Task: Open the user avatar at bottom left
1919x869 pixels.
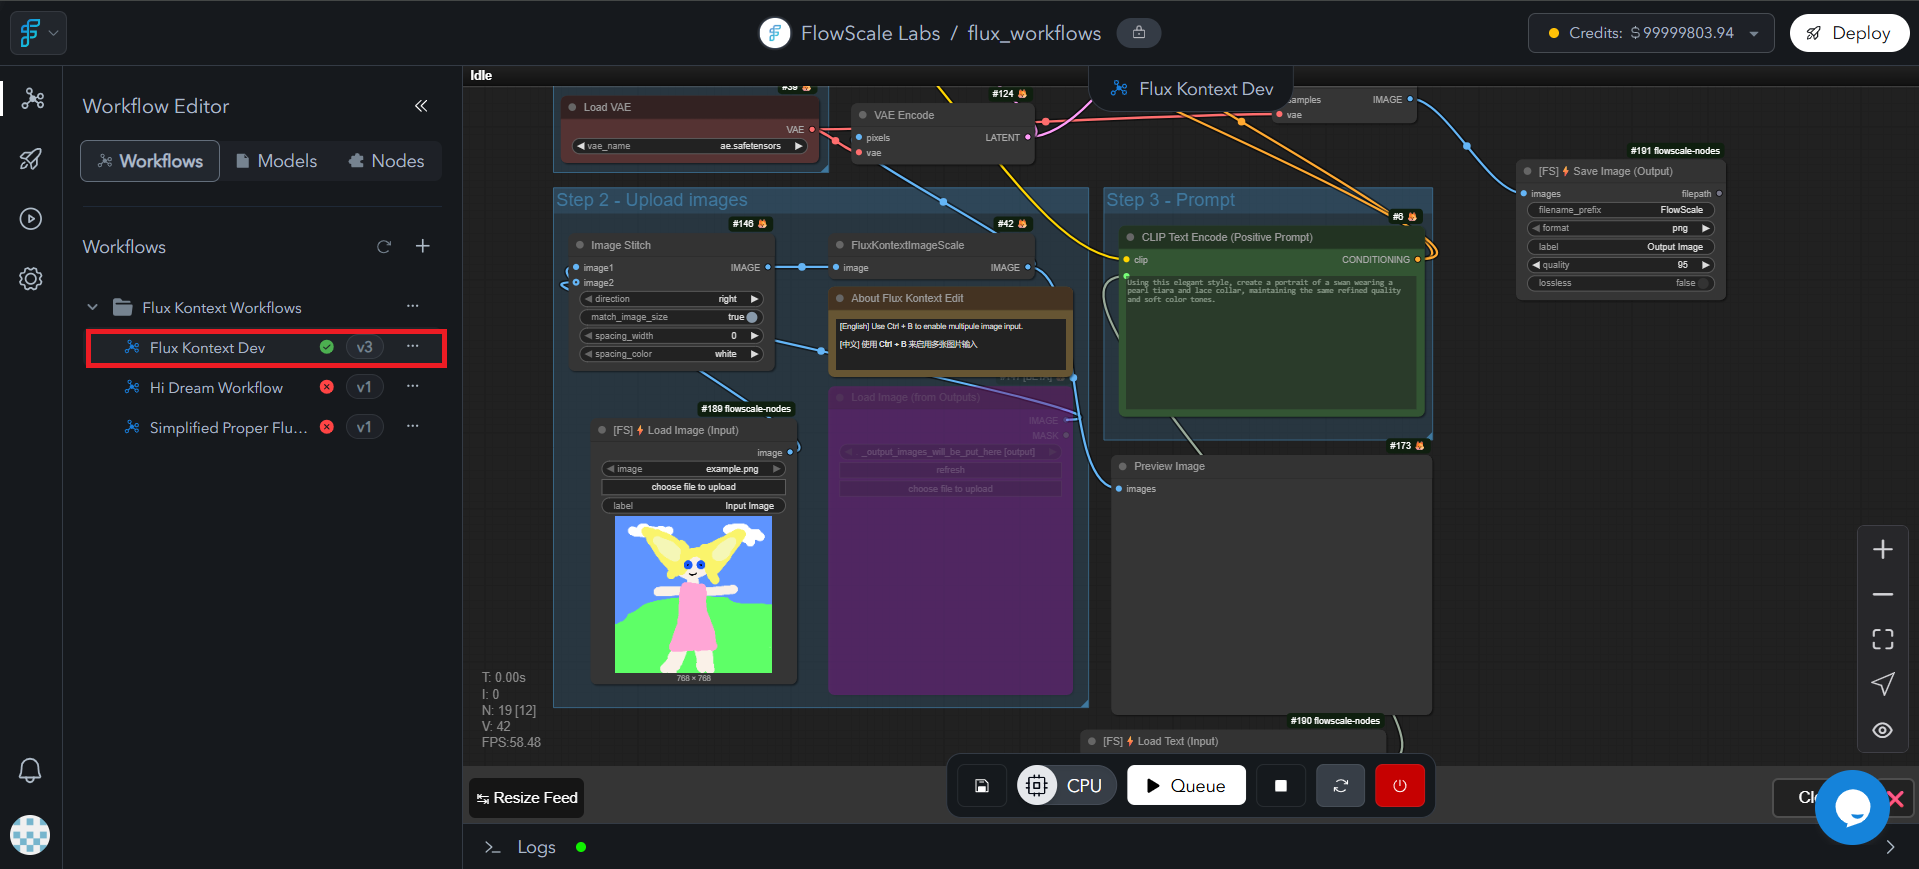Action: pyautogui.click(x=30, y=835)
